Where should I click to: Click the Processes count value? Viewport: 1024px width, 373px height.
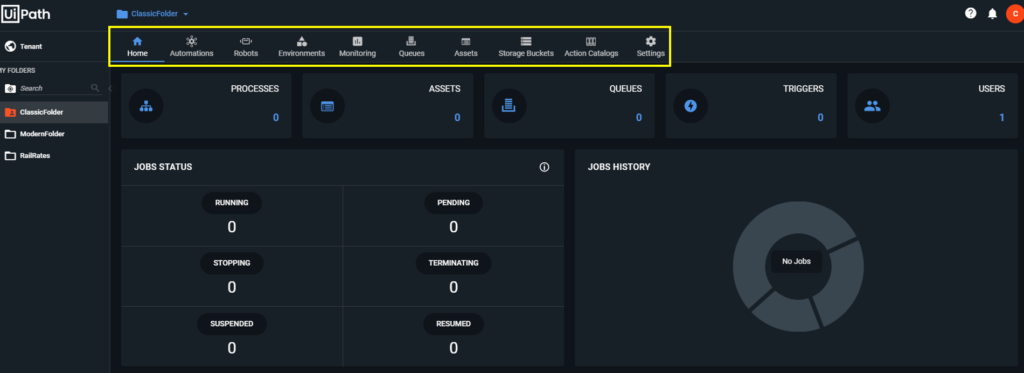click(276, 118)
